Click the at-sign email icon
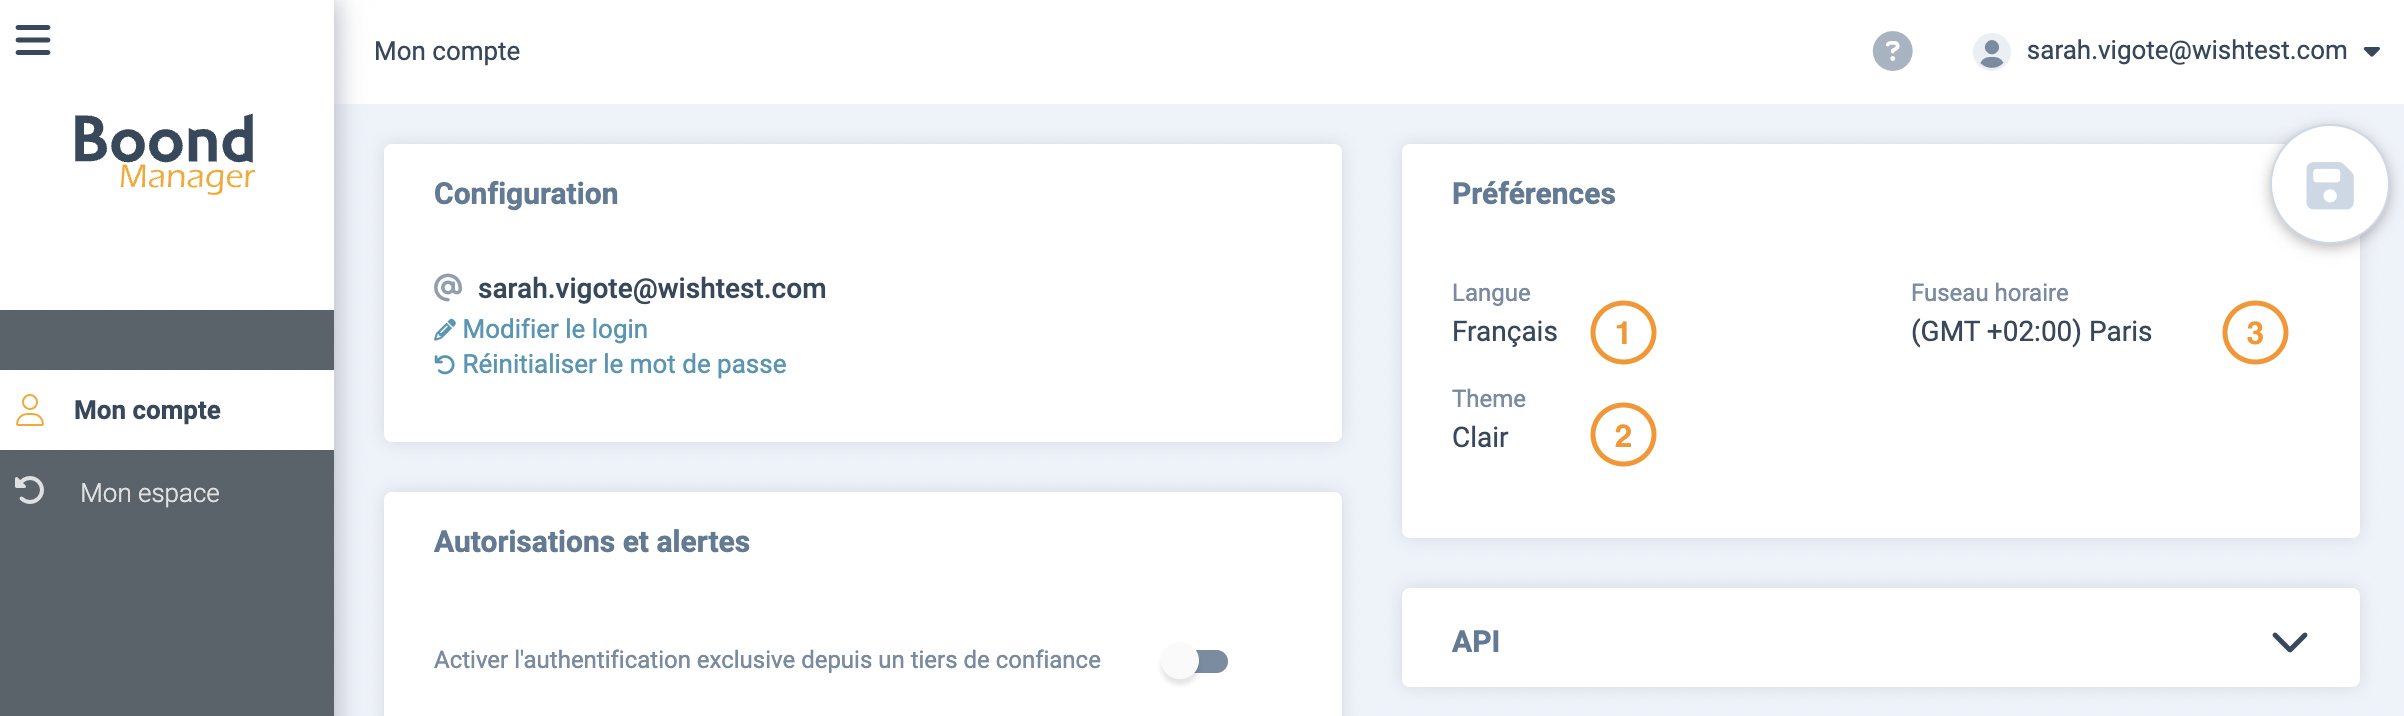This screenshot has height=716, width=2404. (447, 288)
